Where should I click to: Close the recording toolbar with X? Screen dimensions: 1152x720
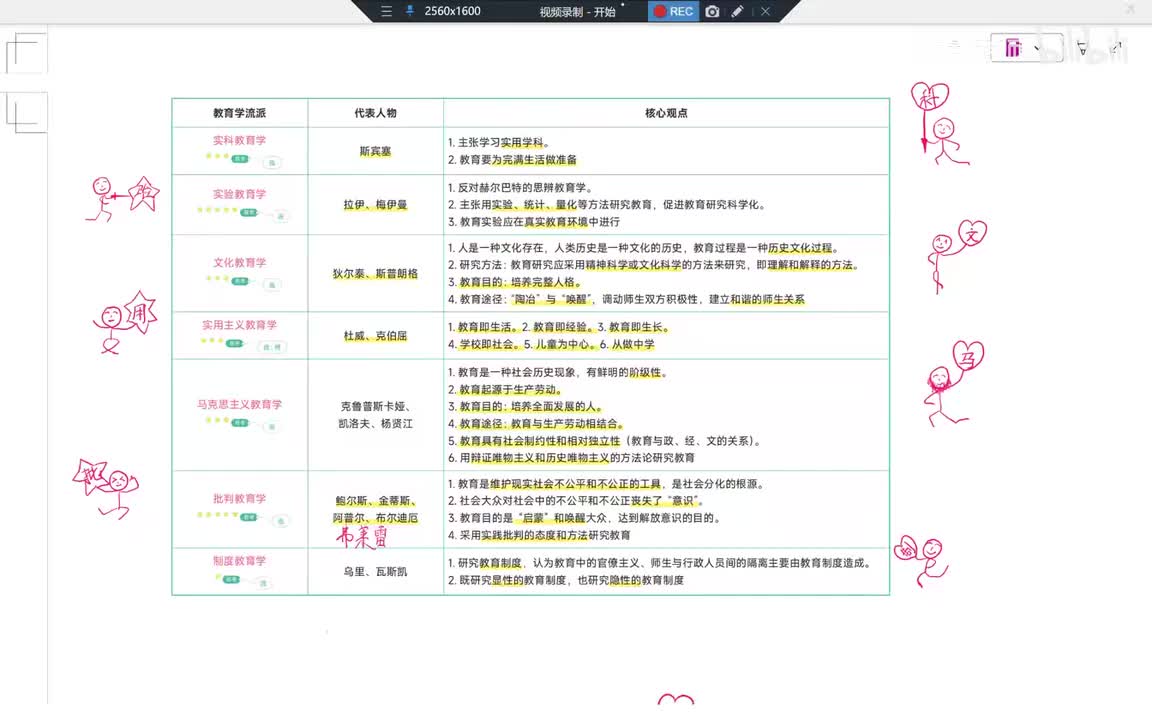tap(766, 11)
